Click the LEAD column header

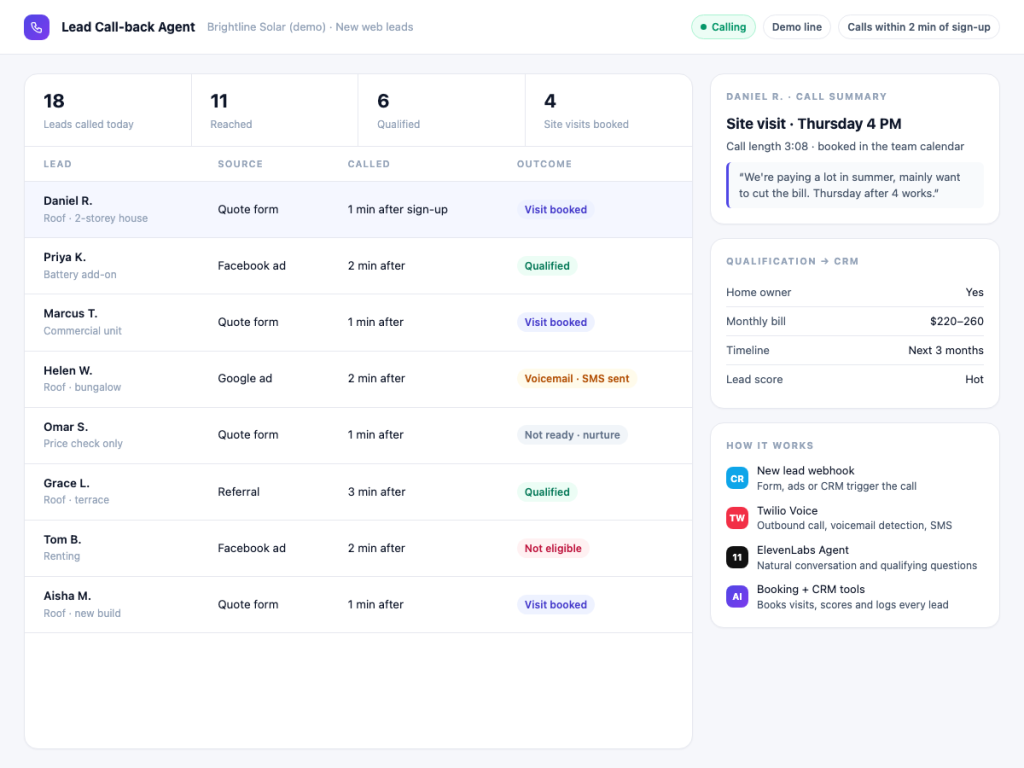(x=57, y=164)
